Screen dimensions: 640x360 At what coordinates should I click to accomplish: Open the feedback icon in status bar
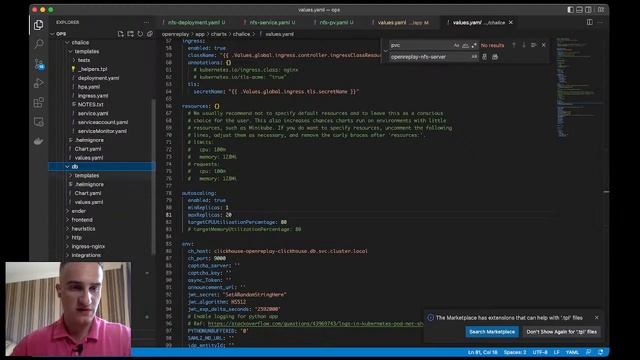(588, 352)
